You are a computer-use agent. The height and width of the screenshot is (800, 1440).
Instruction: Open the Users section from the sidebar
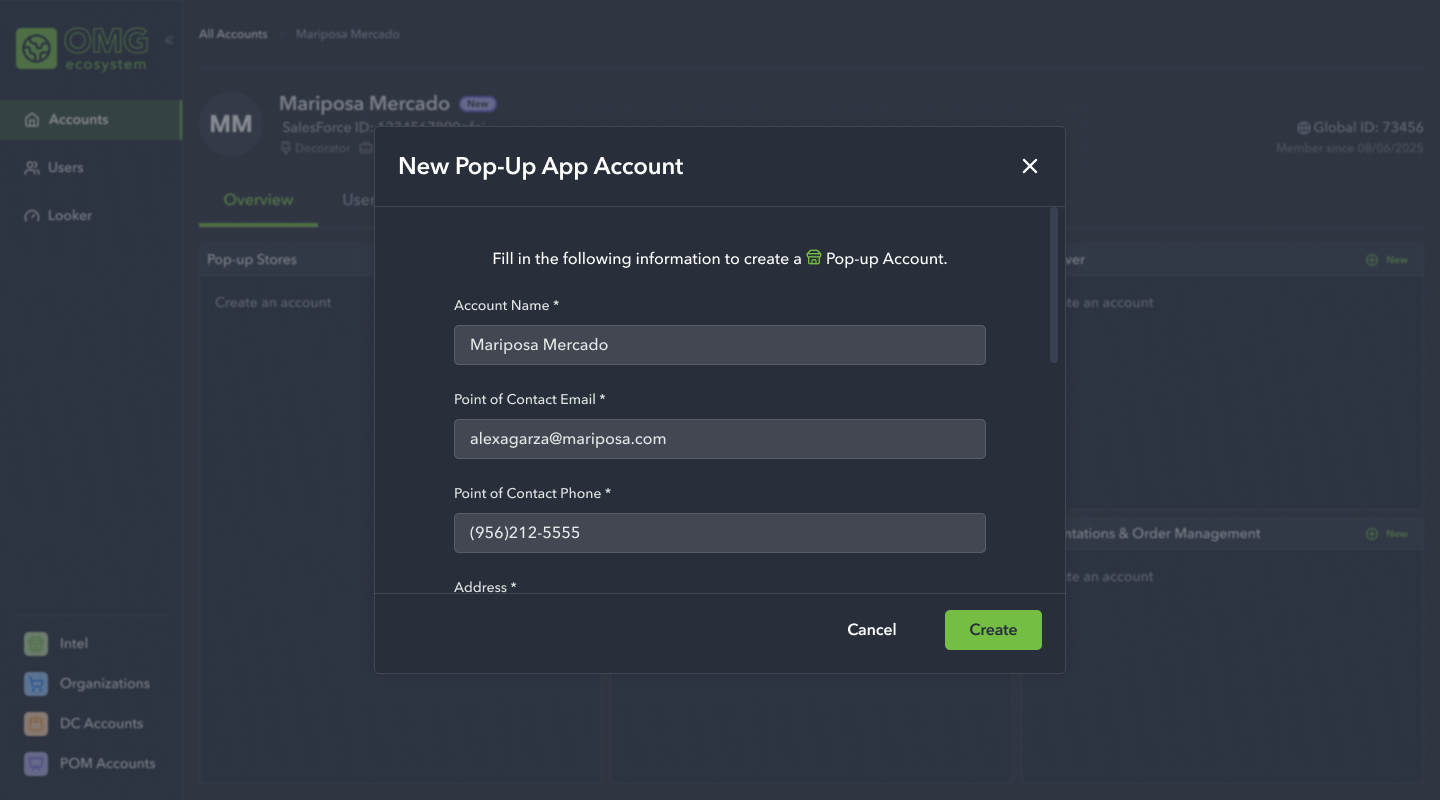click(x=33, y=167)
